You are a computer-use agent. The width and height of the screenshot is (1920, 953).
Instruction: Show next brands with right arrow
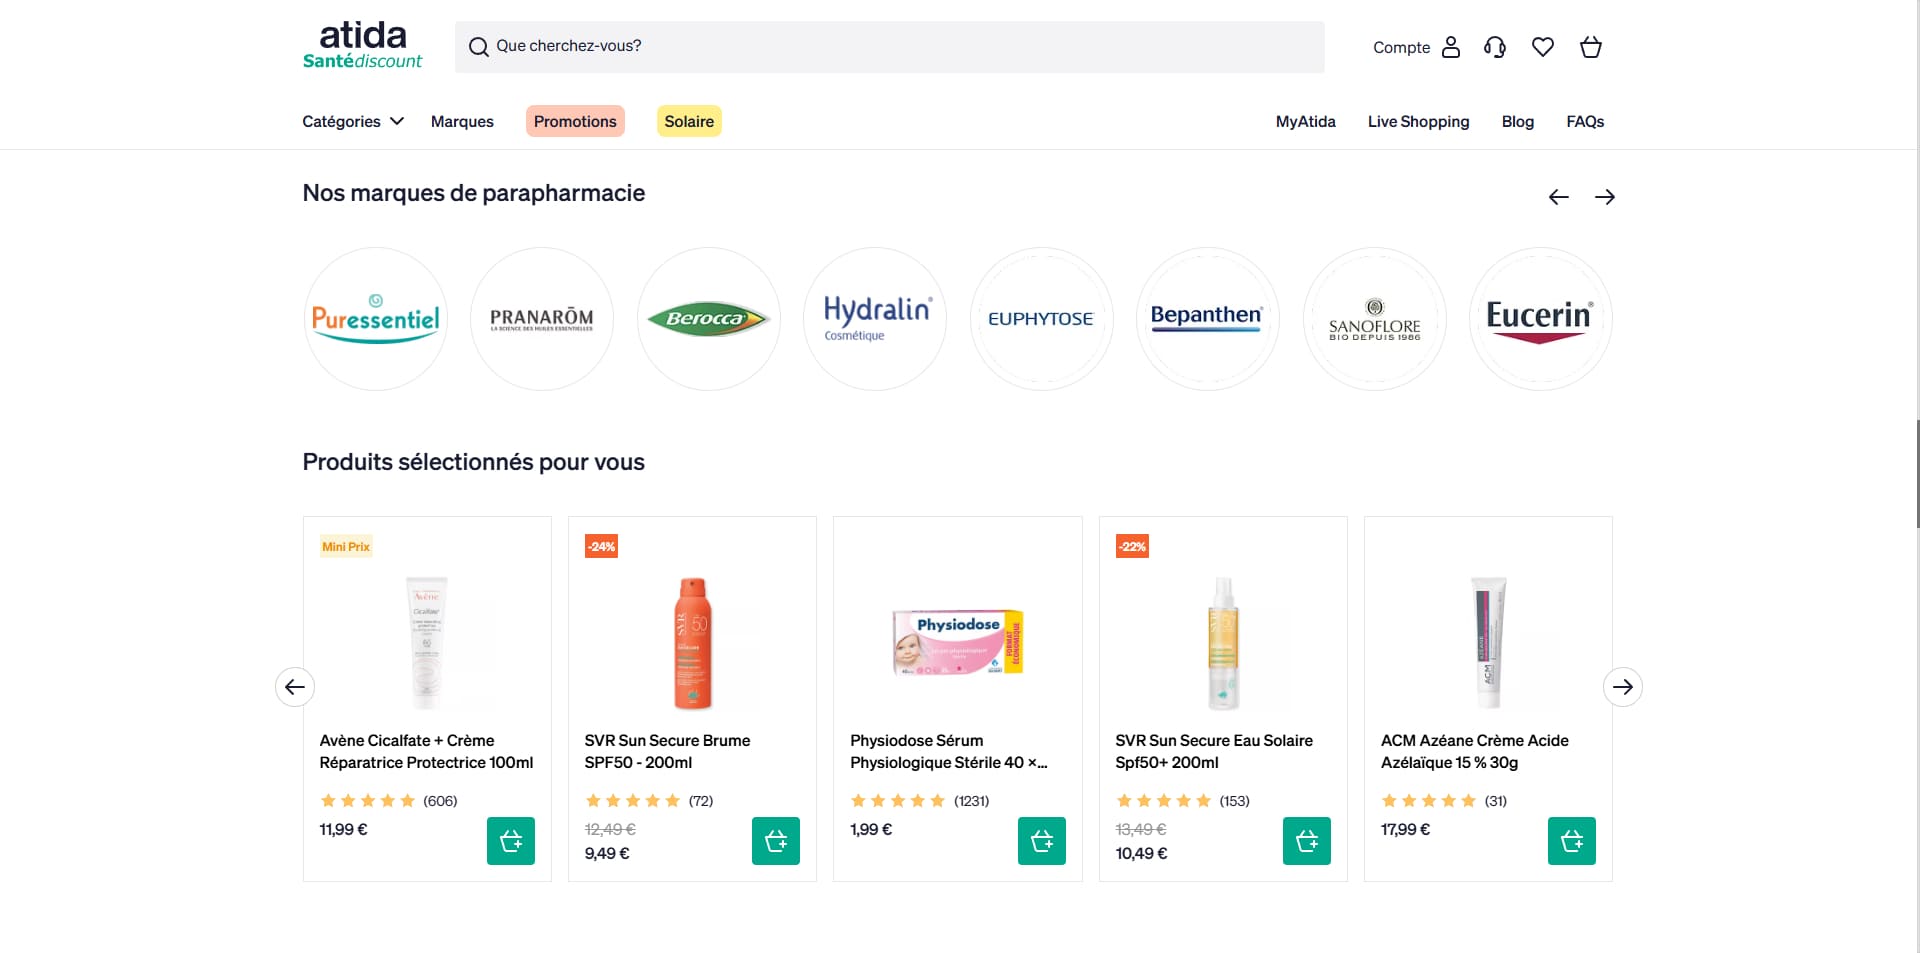1605,197
